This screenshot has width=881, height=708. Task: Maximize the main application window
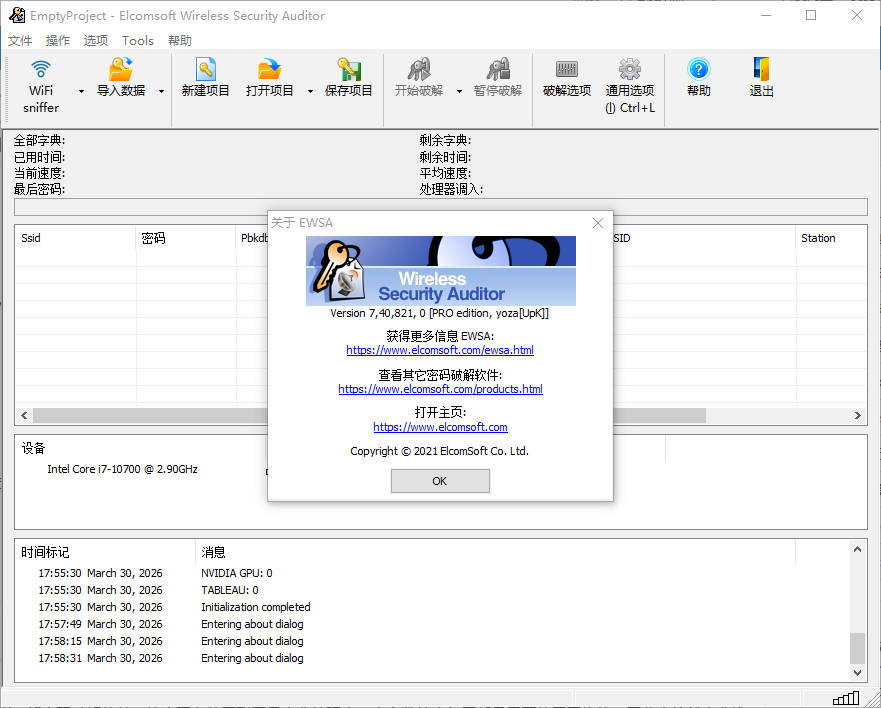pos(811,15)
